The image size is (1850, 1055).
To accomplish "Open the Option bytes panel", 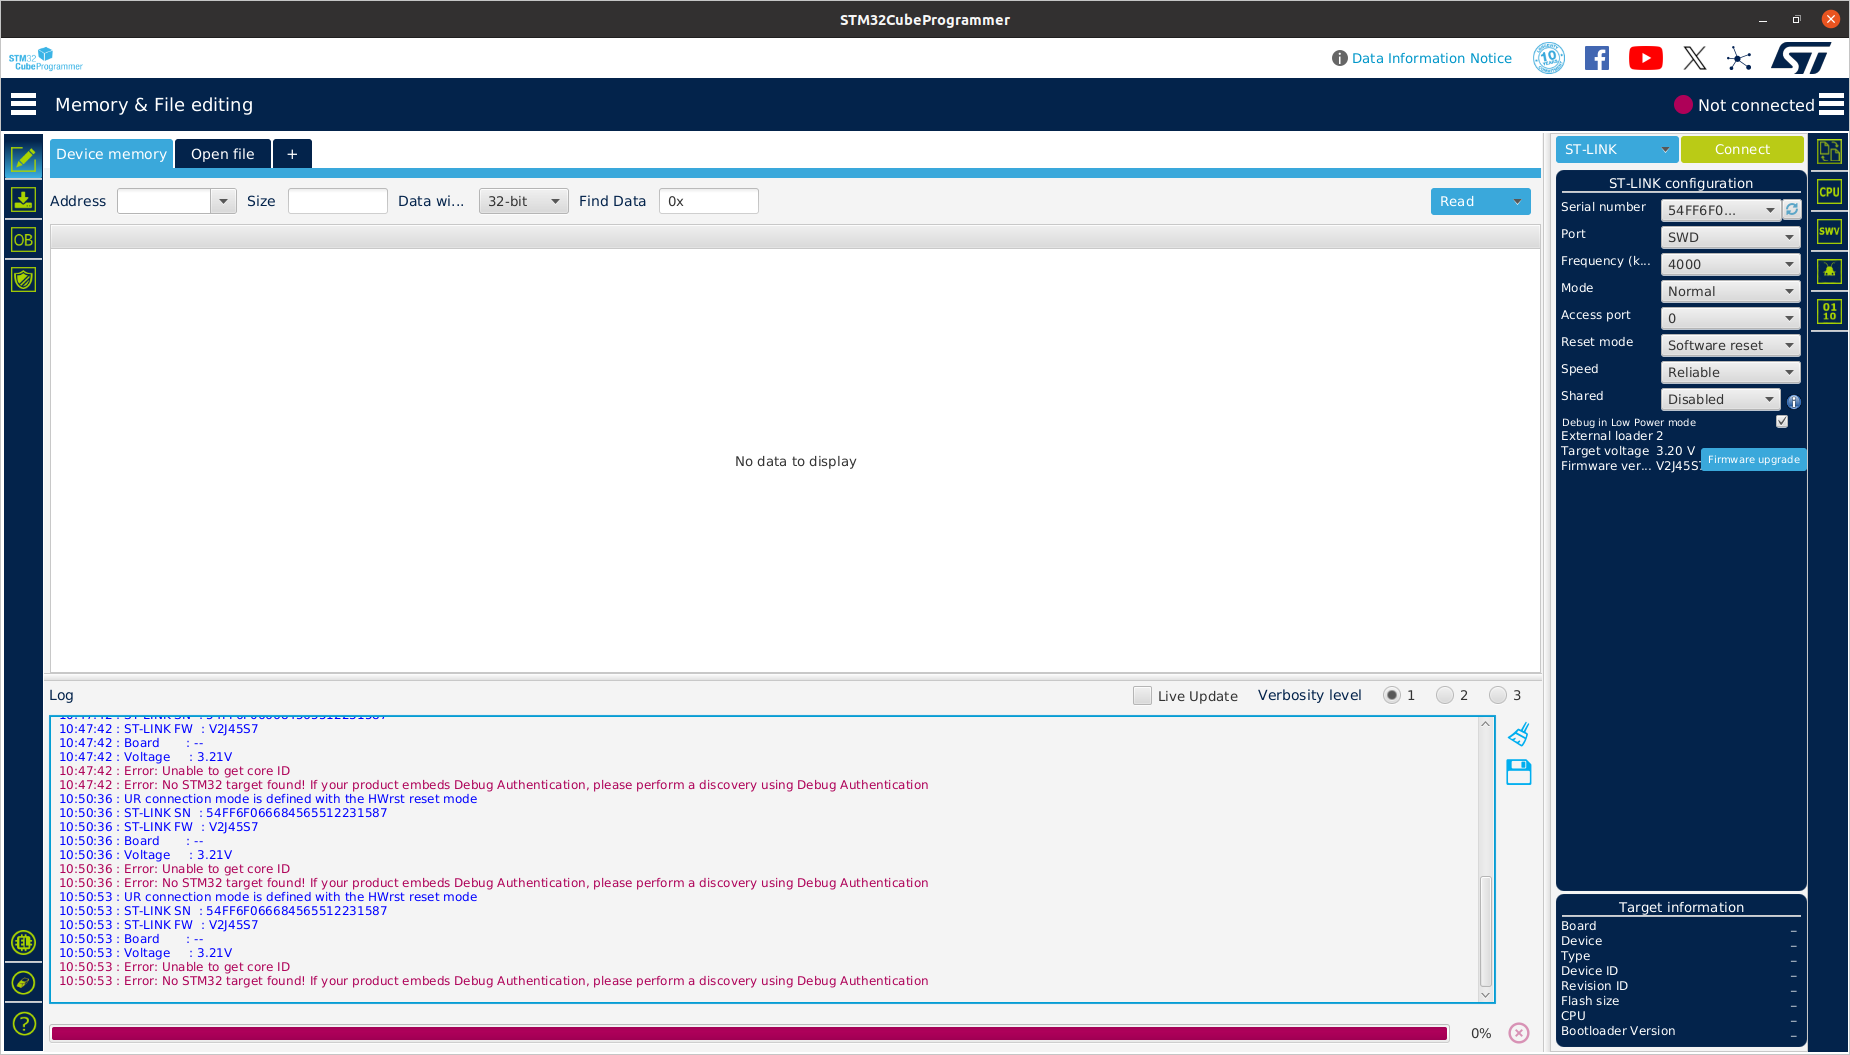I will click(x=24, y=239).
